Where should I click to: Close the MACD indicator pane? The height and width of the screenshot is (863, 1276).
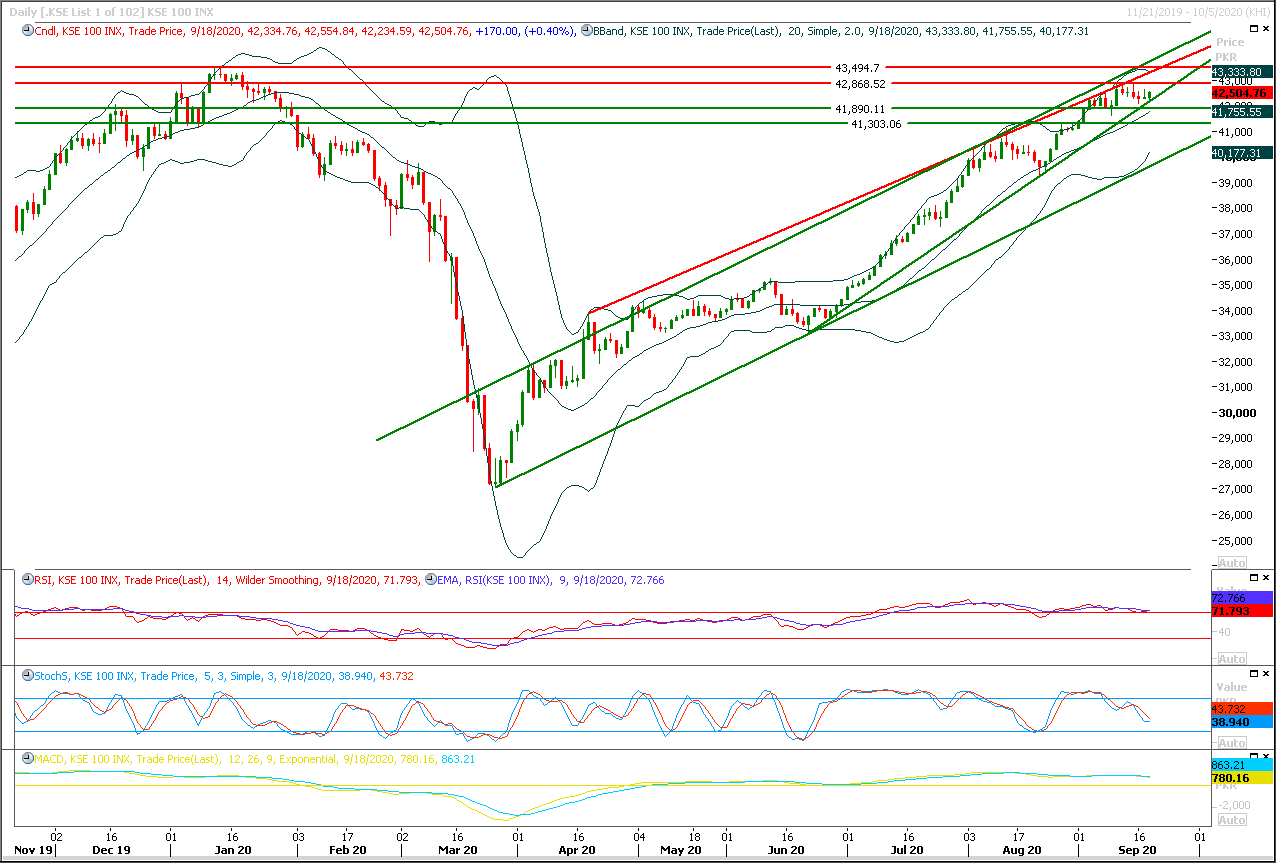pyautogui.click(x=1266, y=758)
